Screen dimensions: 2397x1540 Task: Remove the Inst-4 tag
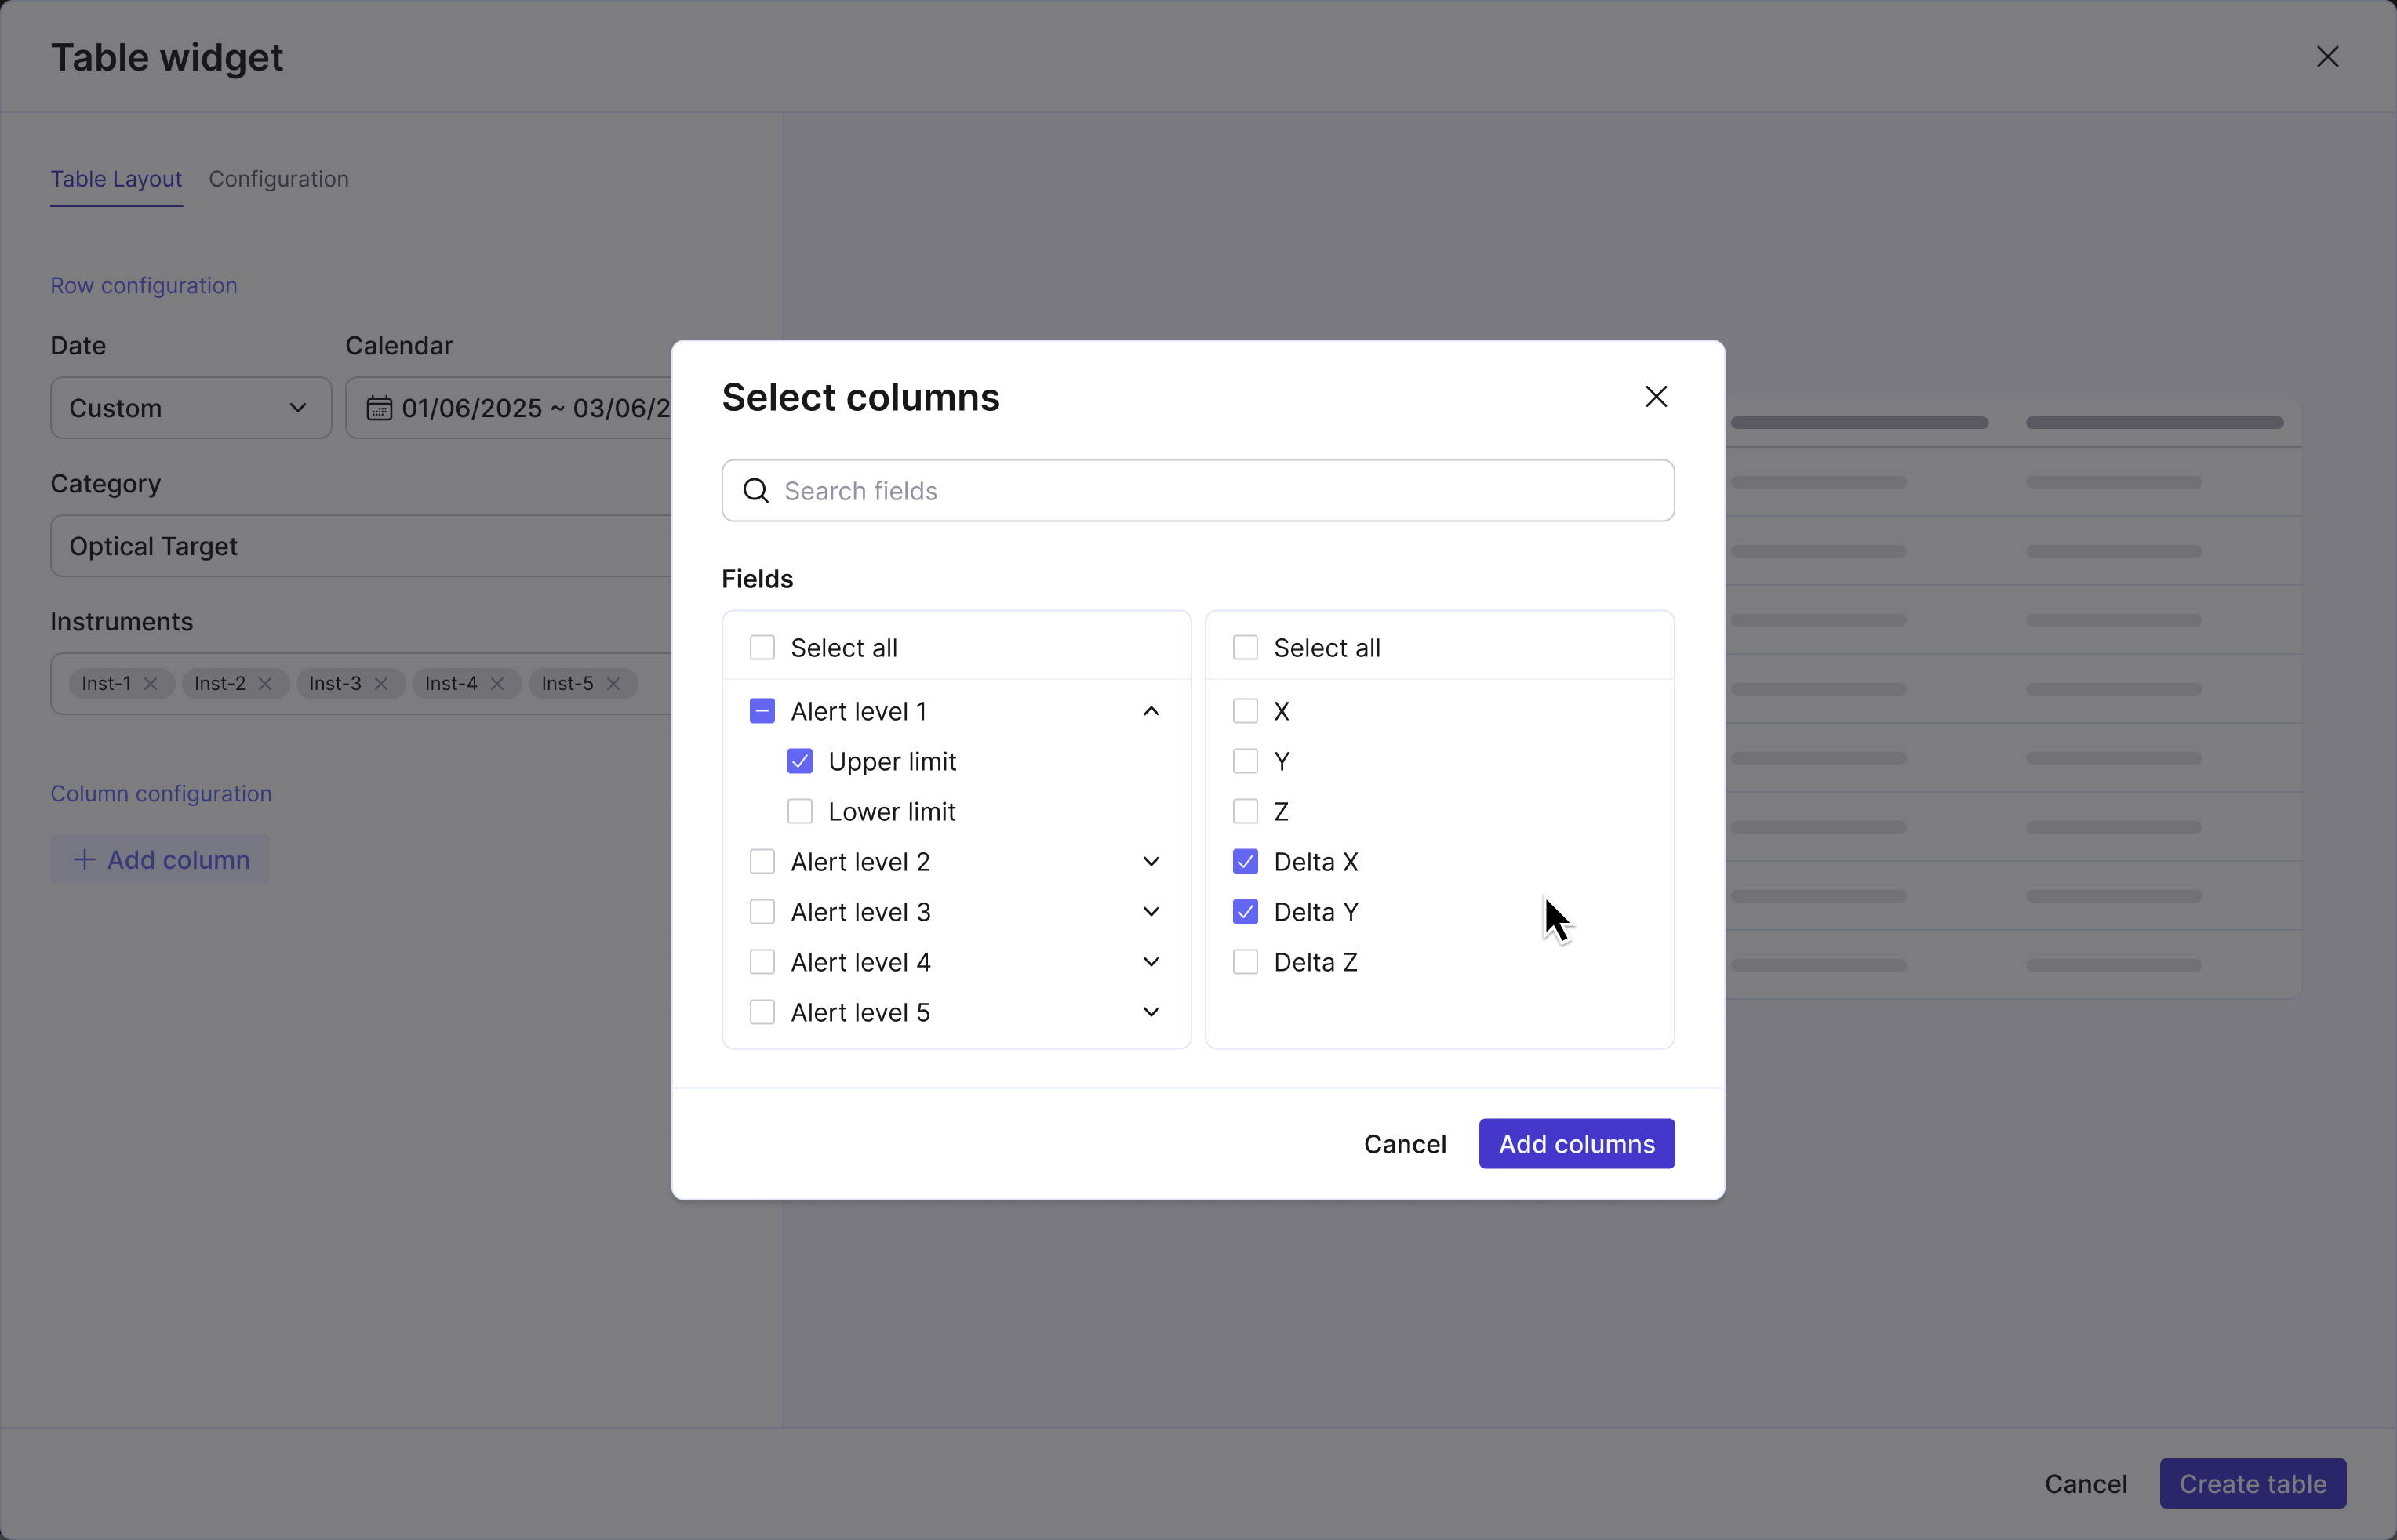(497, 684)
